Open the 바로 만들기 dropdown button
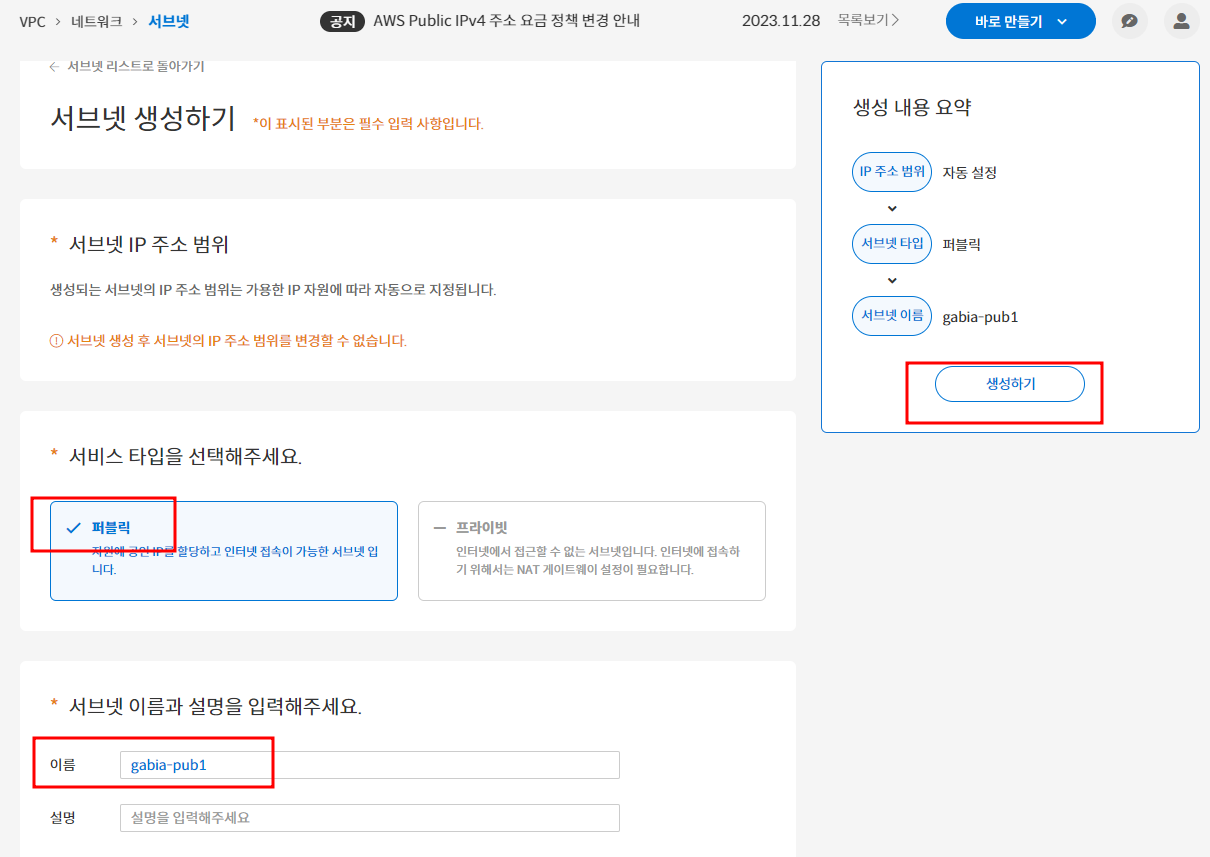The height and width of the screenshot is (857, 1210). coord(1021,21)
